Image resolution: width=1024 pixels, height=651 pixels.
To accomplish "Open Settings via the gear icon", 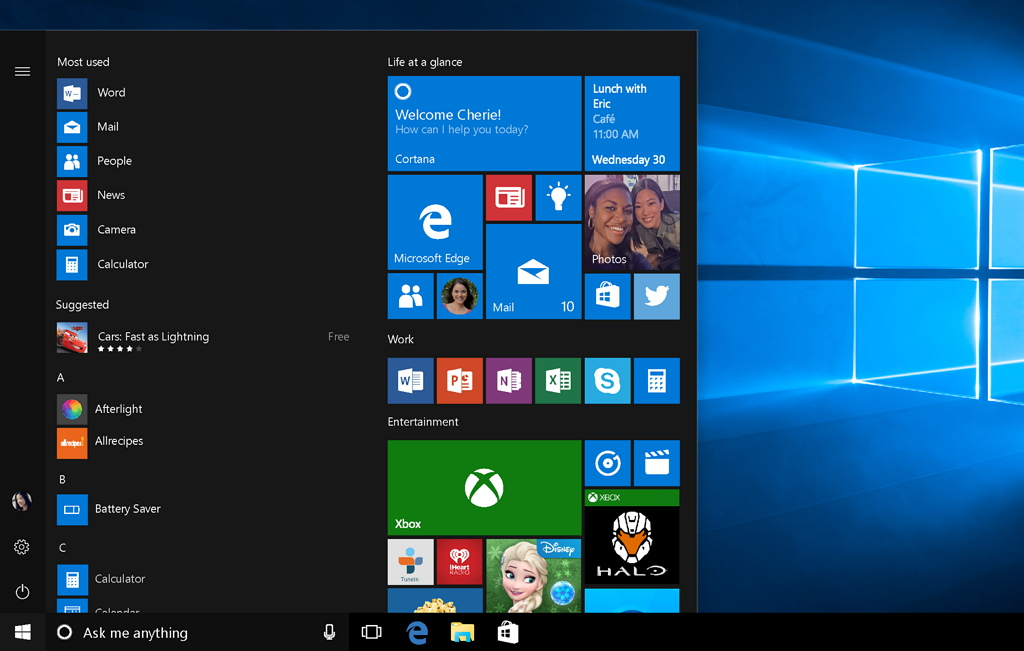I will point(22,547).
